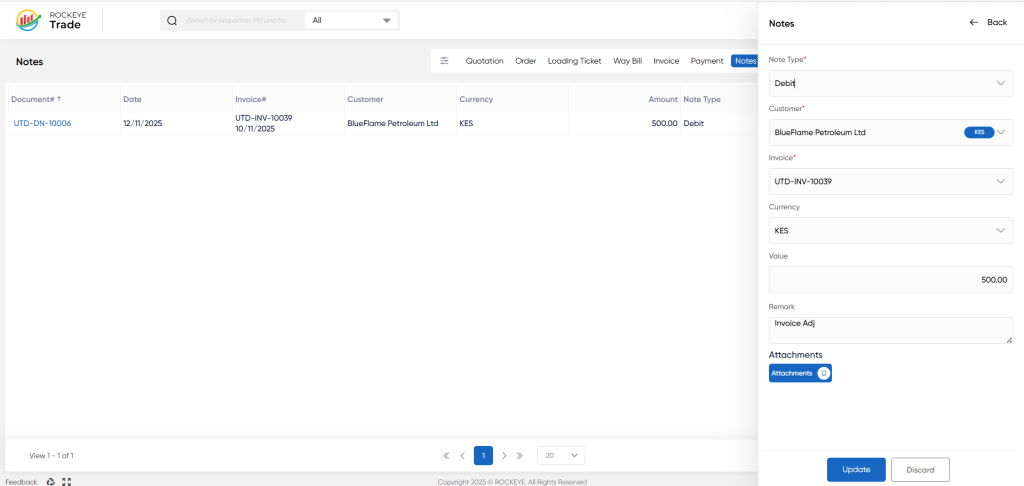Expand the Currency dropdown
Screen dimensions: 1024x486
pos(1000,230)
